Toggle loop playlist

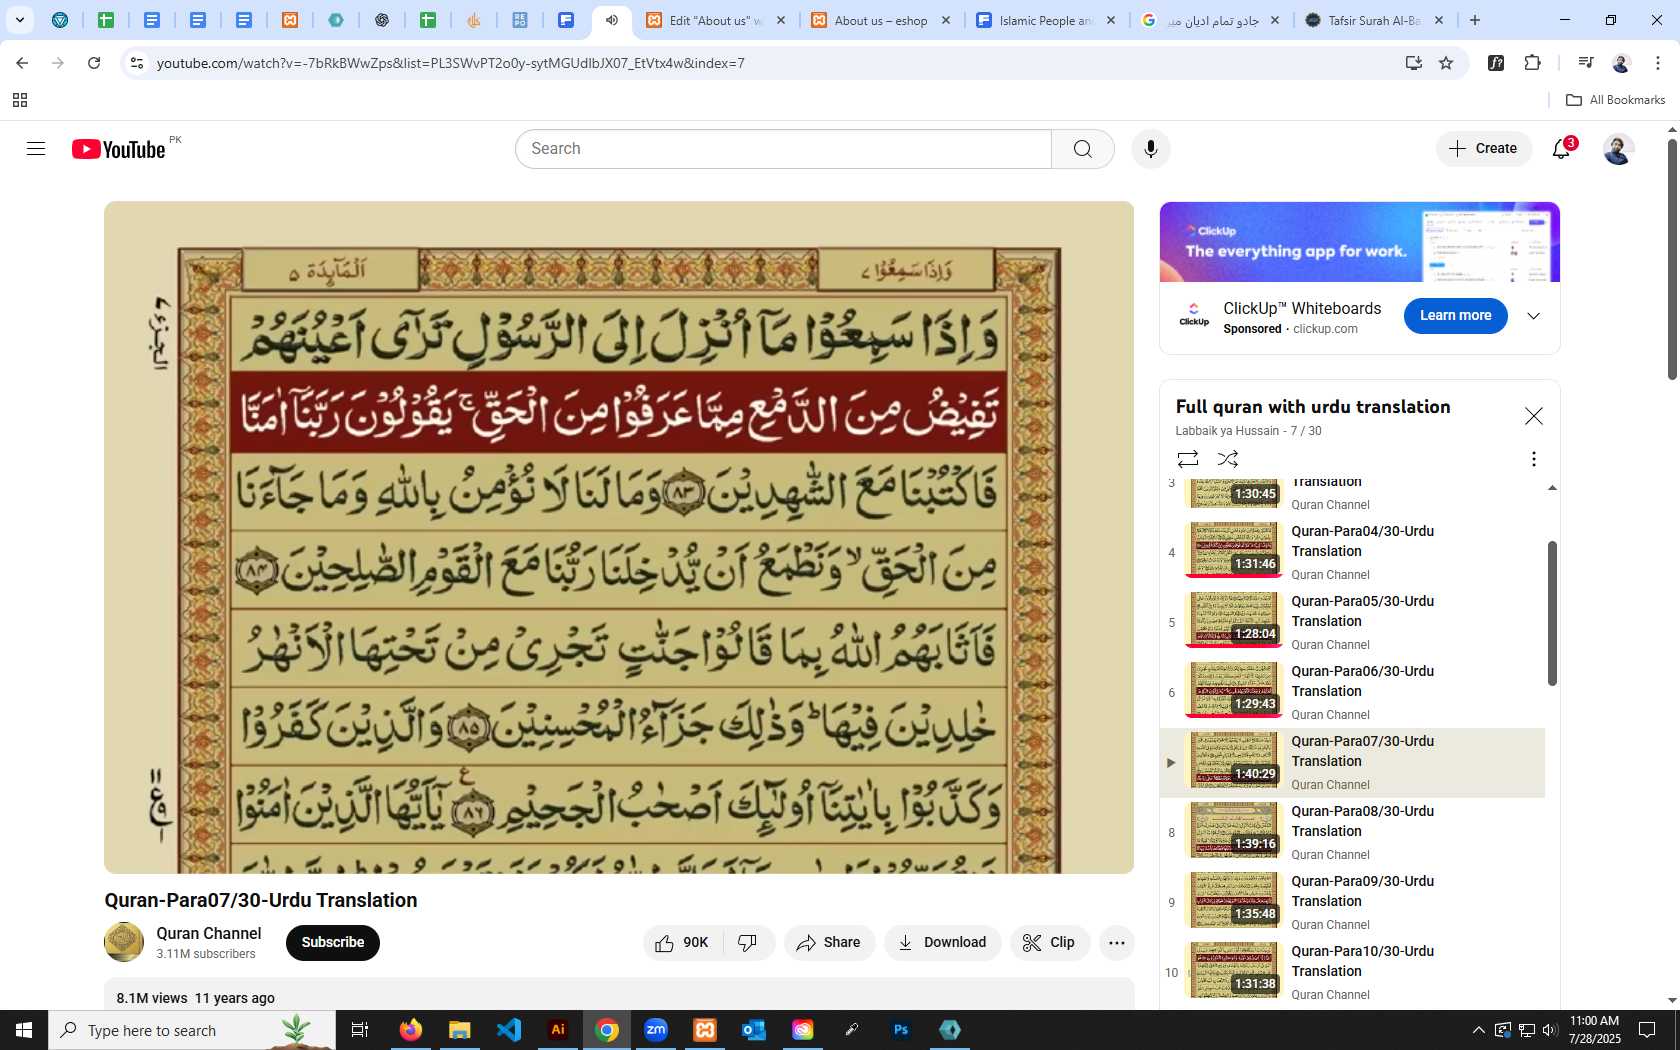pos(1188,459)
